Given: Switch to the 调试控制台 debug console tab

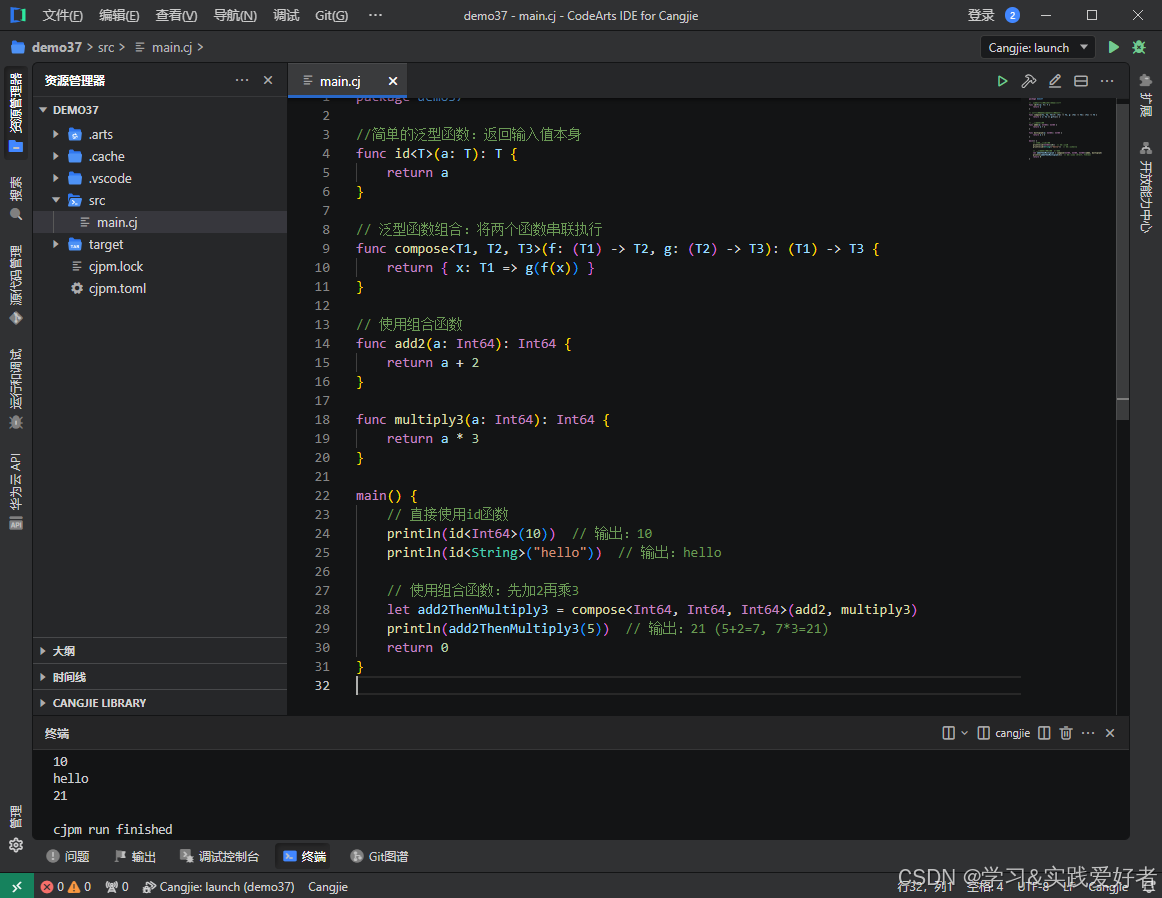Looking at the screenshot, I should click(219, 856).
